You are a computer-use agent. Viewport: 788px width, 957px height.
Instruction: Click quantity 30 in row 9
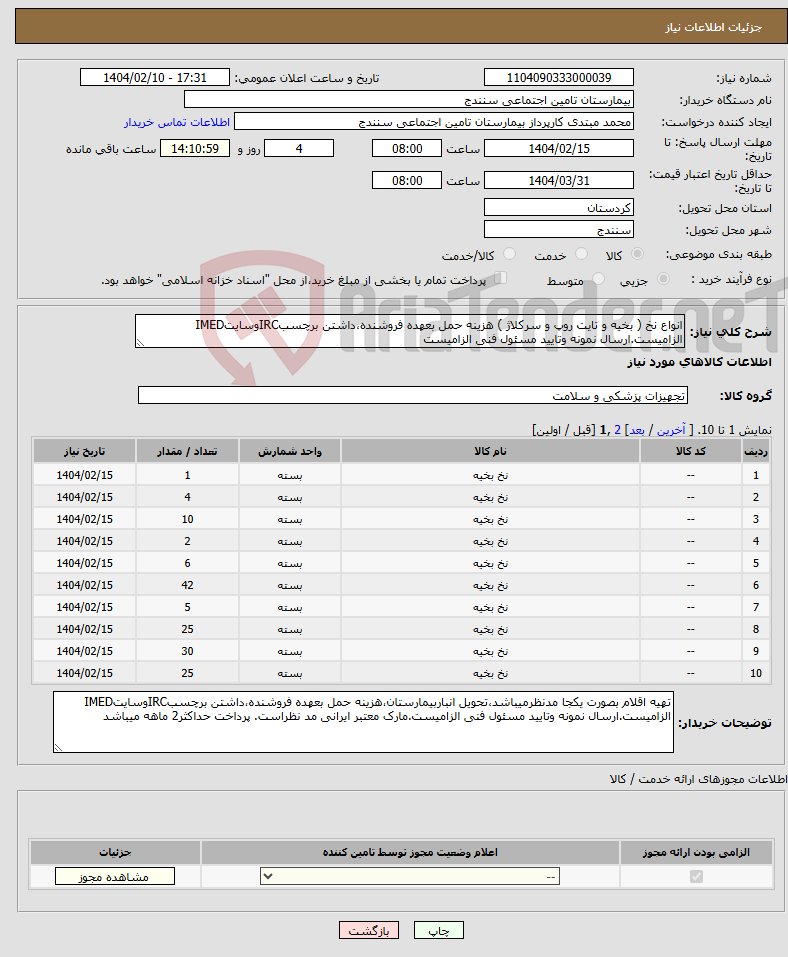[187, 651]
